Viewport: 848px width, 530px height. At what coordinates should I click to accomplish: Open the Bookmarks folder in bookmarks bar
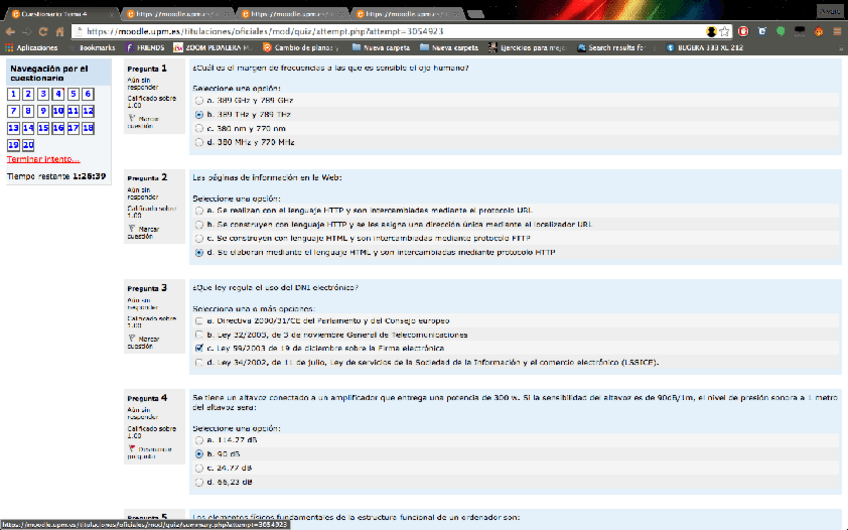pos(97,47)
